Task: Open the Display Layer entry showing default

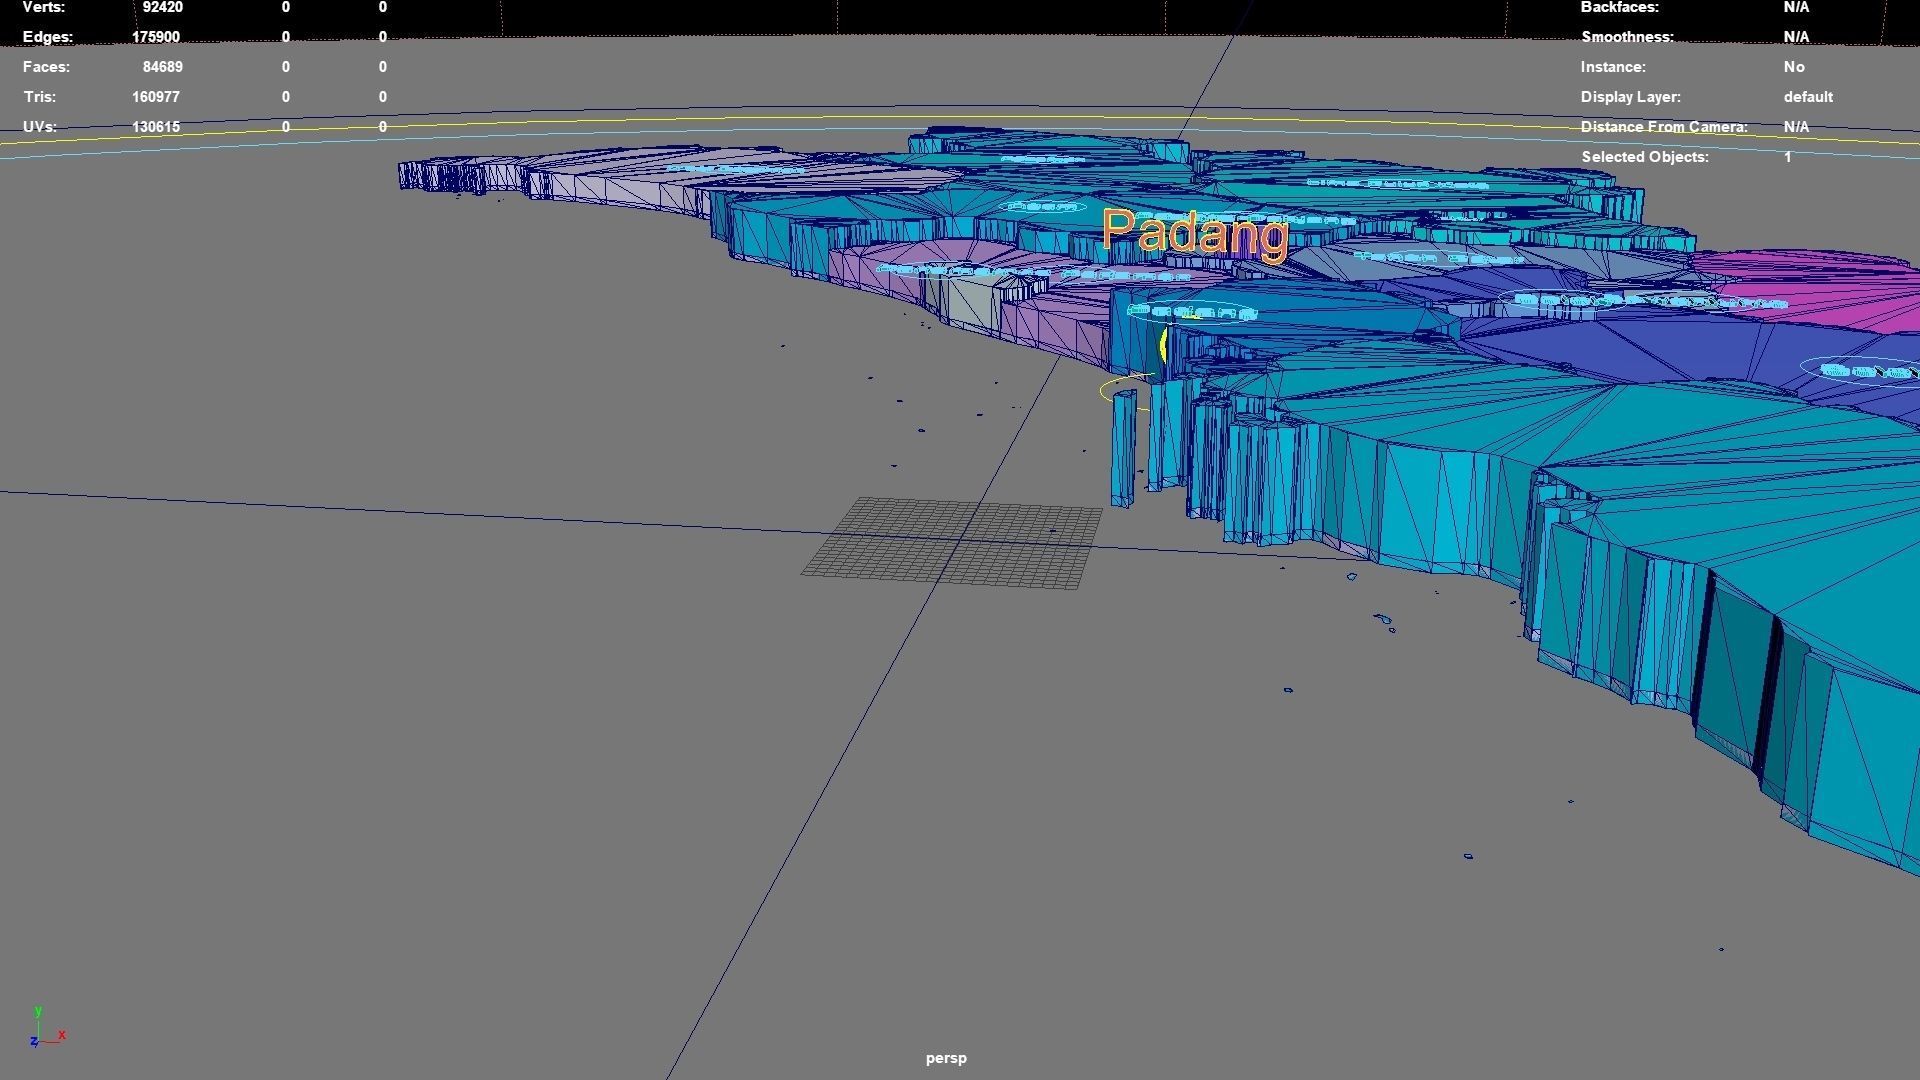Action: tap(1808, 97)
